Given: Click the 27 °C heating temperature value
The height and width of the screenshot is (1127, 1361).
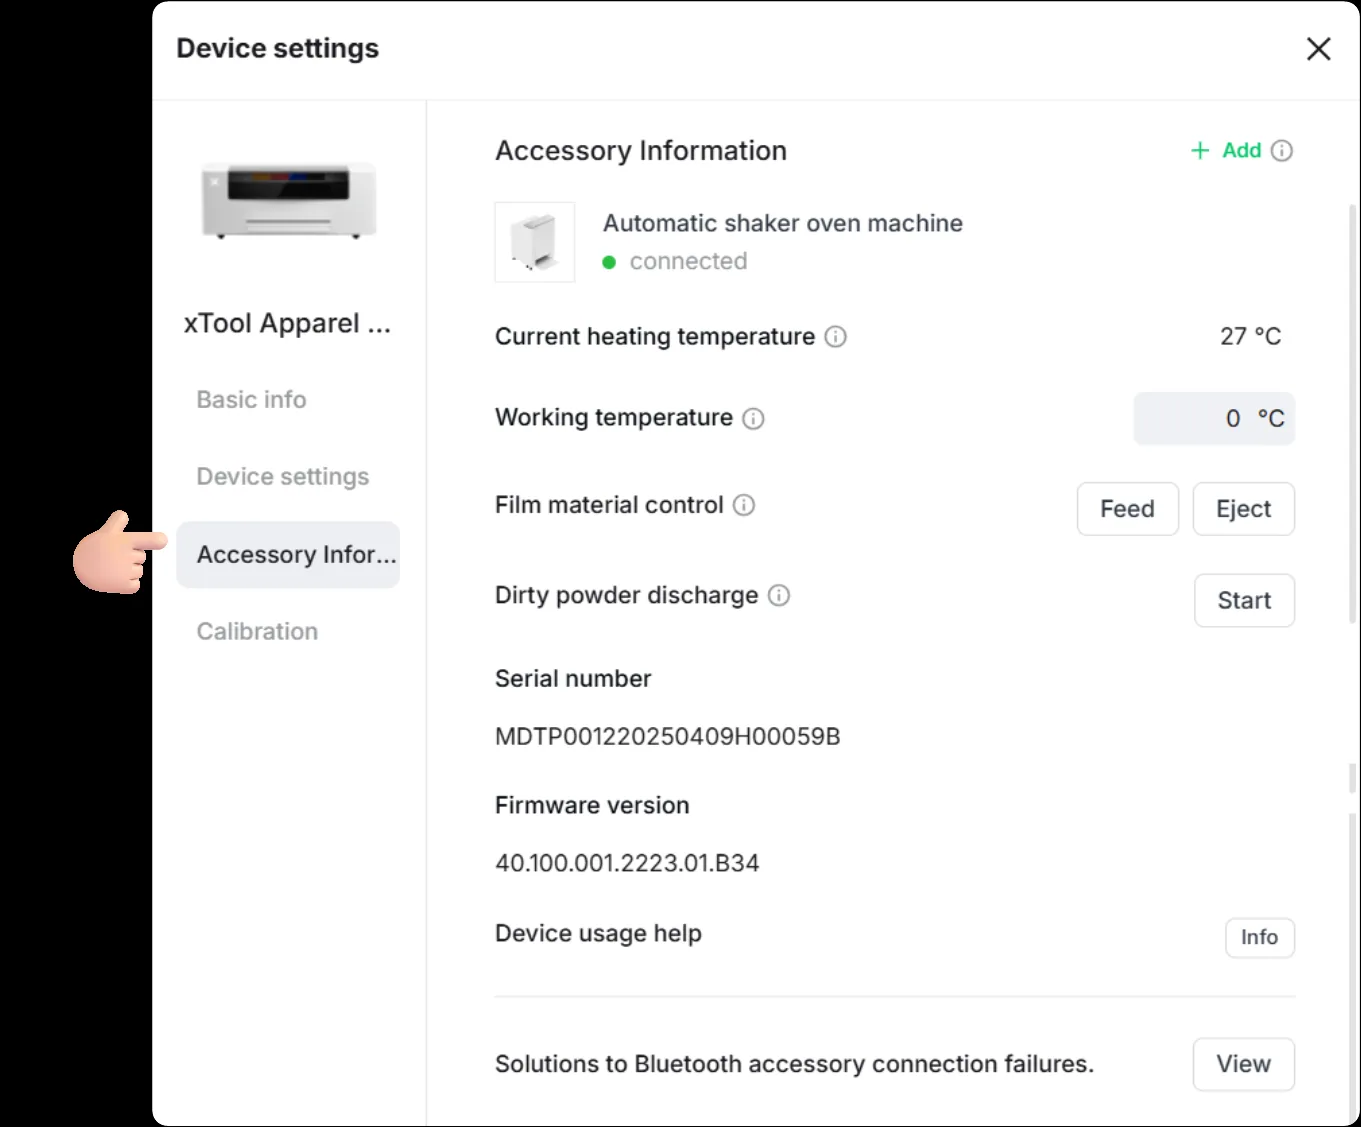Looking at the screenshot, I should click(1250, 337).
